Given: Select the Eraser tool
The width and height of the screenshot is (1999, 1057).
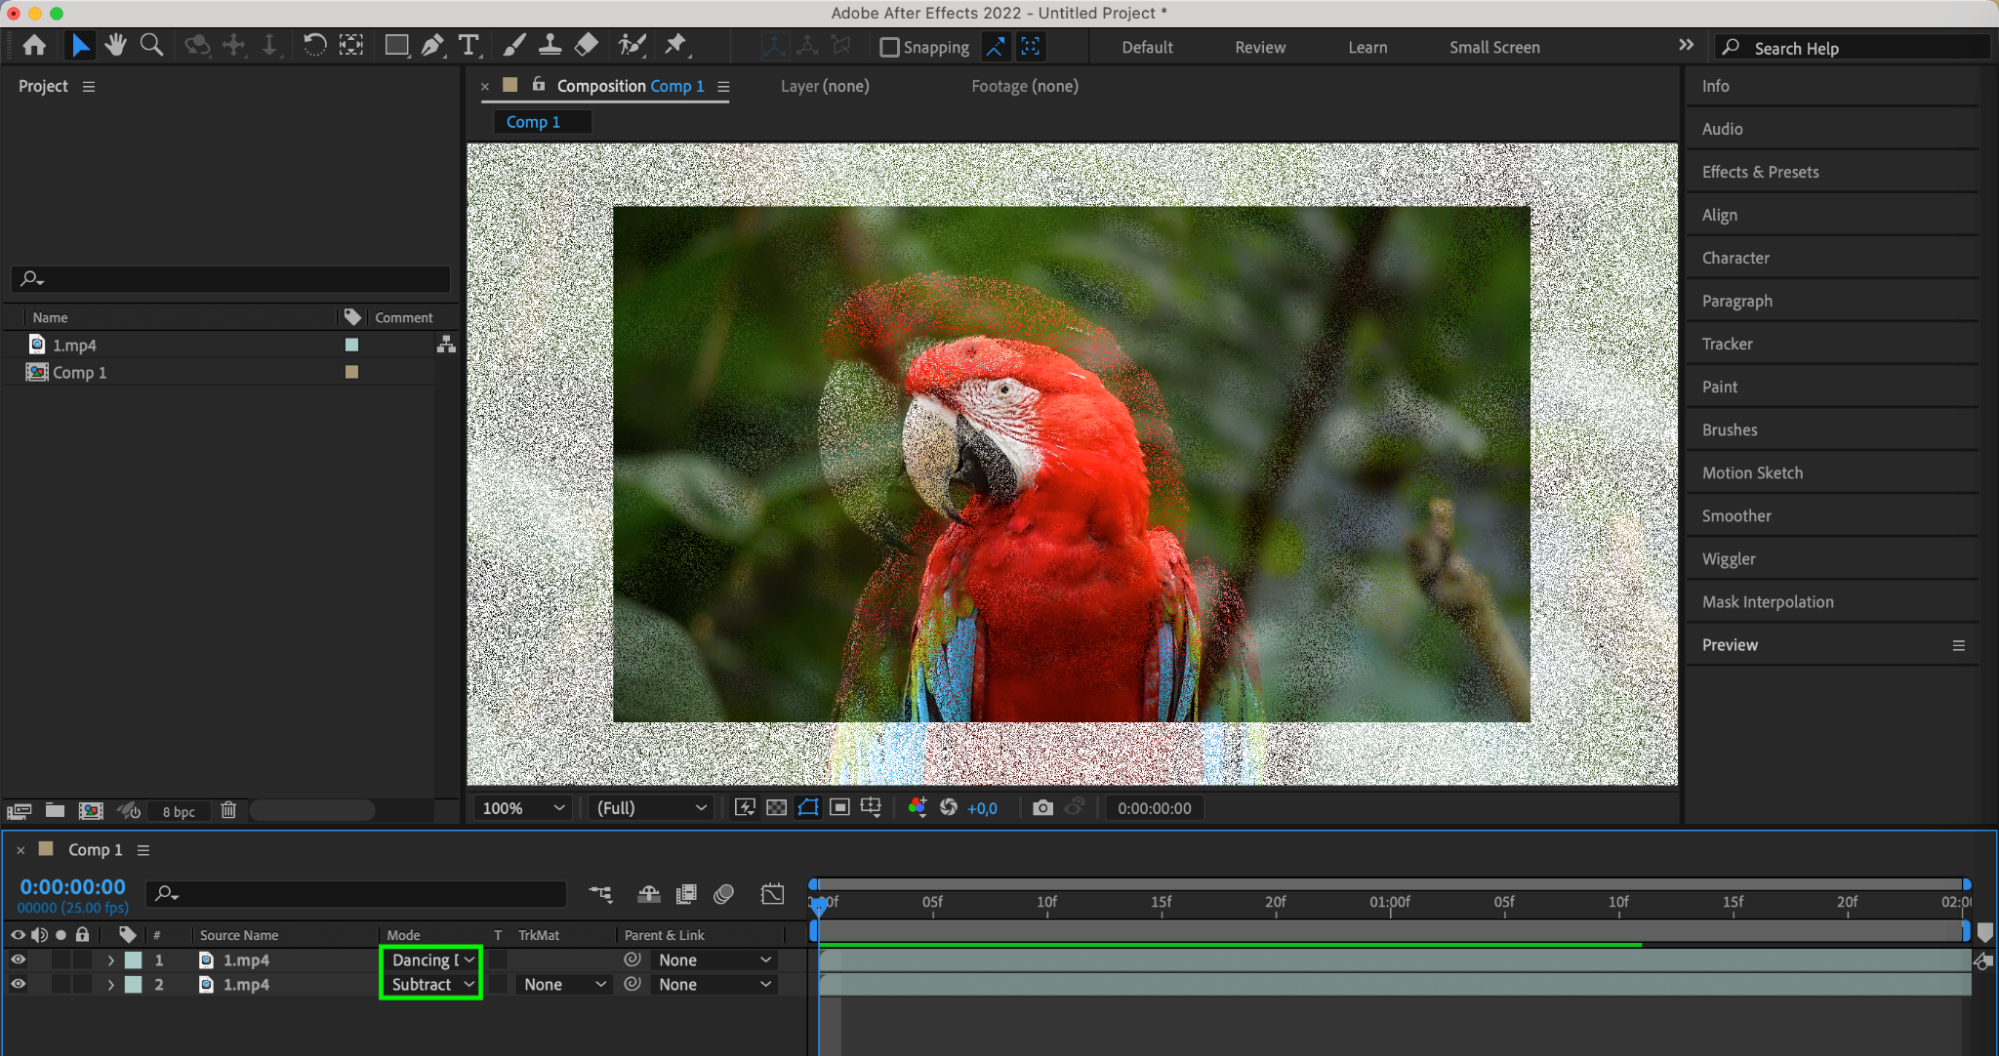Looking at the screenshot, I should pyautogui.click(x=587, y=45).
